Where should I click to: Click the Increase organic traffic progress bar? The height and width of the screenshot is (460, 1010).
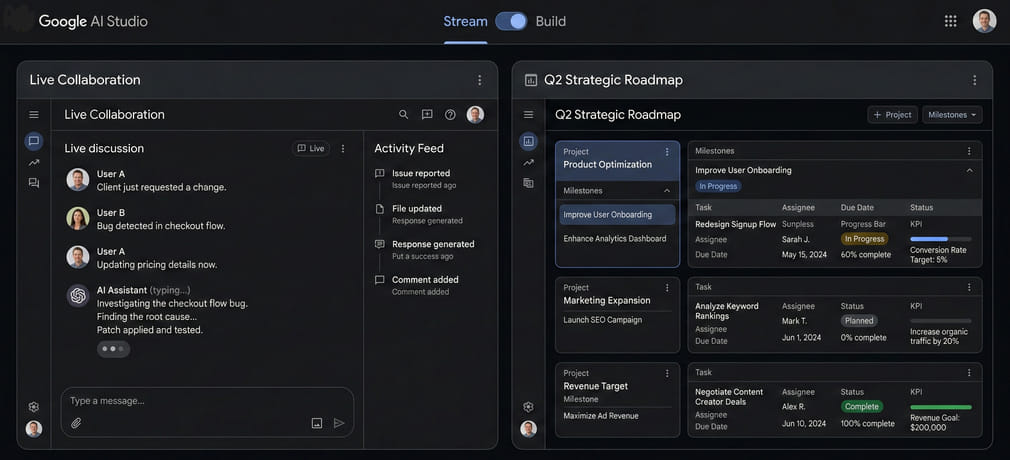coord(940,321)
